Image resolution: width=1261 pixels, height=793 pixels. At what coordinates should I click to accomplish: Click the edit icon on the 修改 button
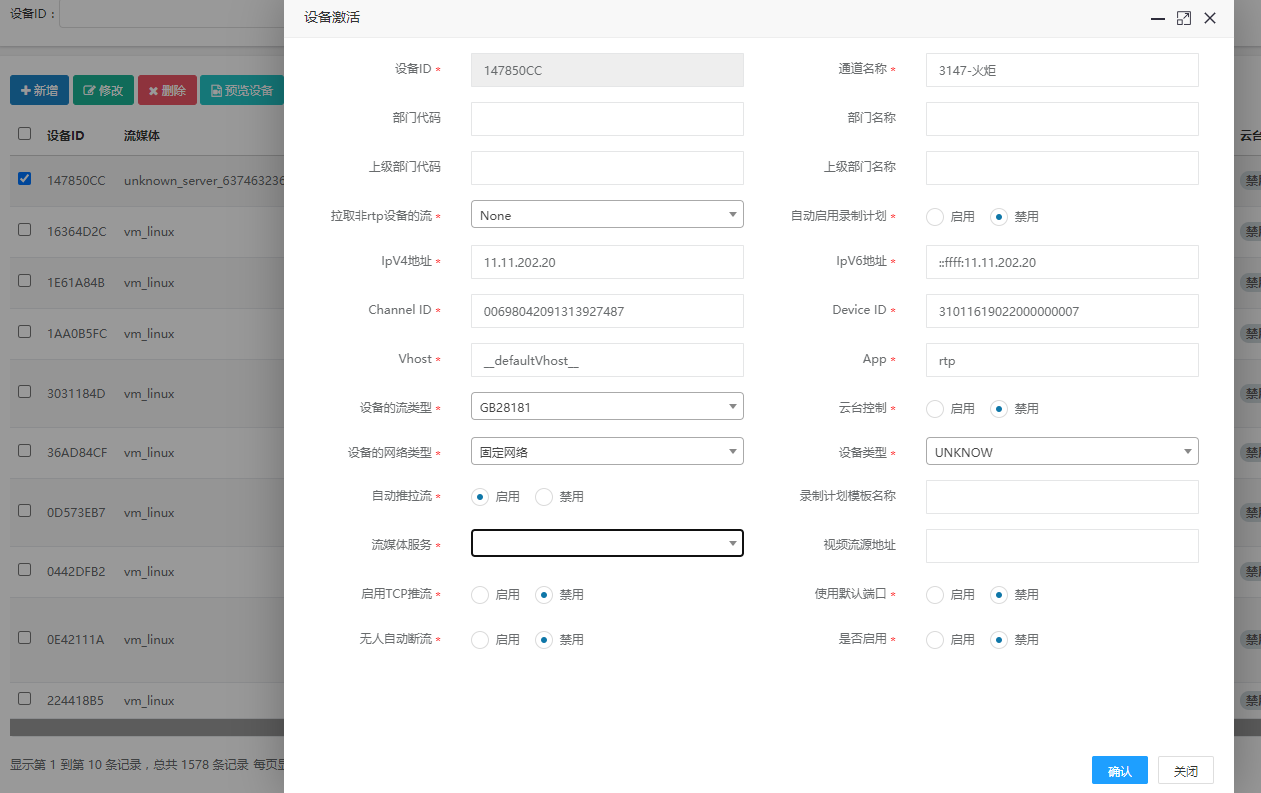coord(87,90)
